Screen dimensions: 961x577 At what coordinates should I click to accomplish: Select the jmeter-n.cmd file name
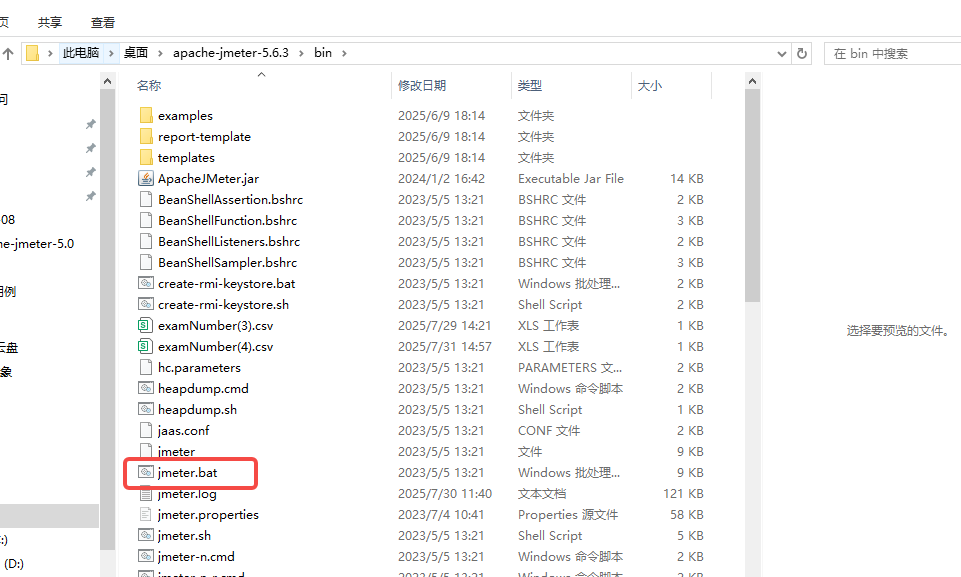coord(196,556)
